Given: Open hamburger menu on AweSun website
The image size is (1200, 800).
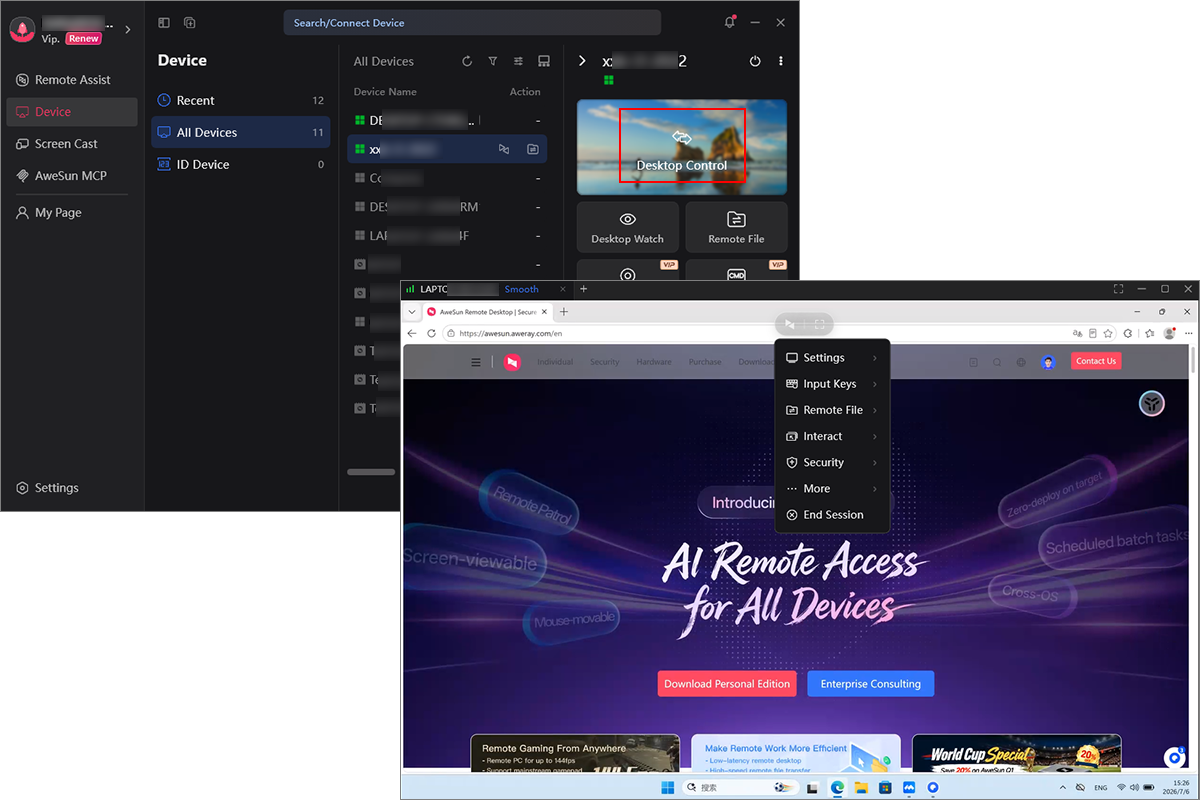Looking at the screenshot, I should coord(476,362).
